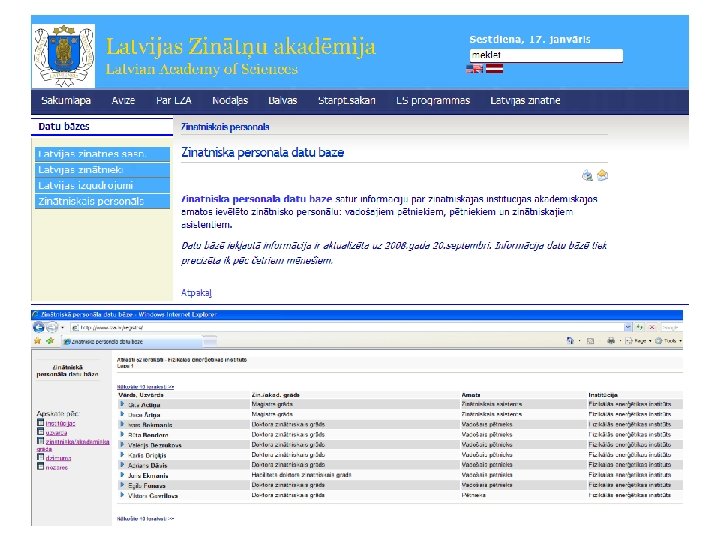Image resolution: width=720 pixels, height=540 pixels.
Task: Click the 'Pētnieks' cell in the Gavrilovs row
Action: (473, 495)
